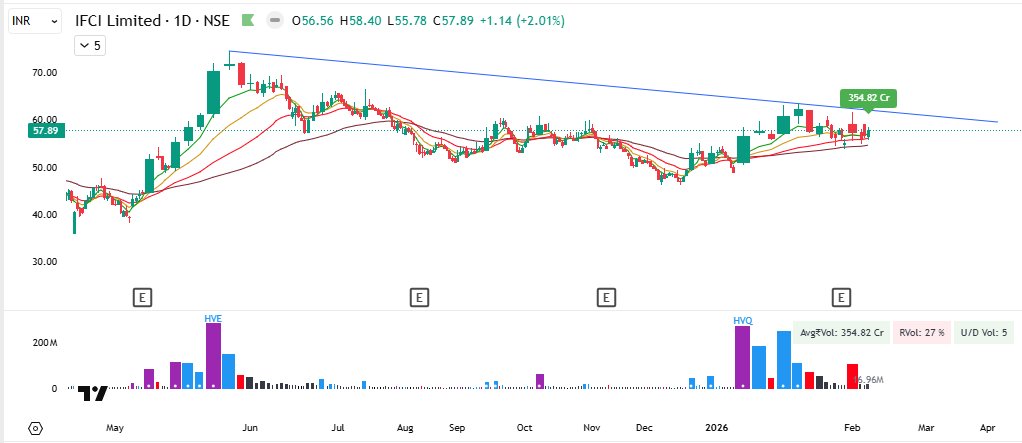Click the Jun time axis label
Image resolution: width=1022 pixels, height=443 pixels.
click(250, 428)
